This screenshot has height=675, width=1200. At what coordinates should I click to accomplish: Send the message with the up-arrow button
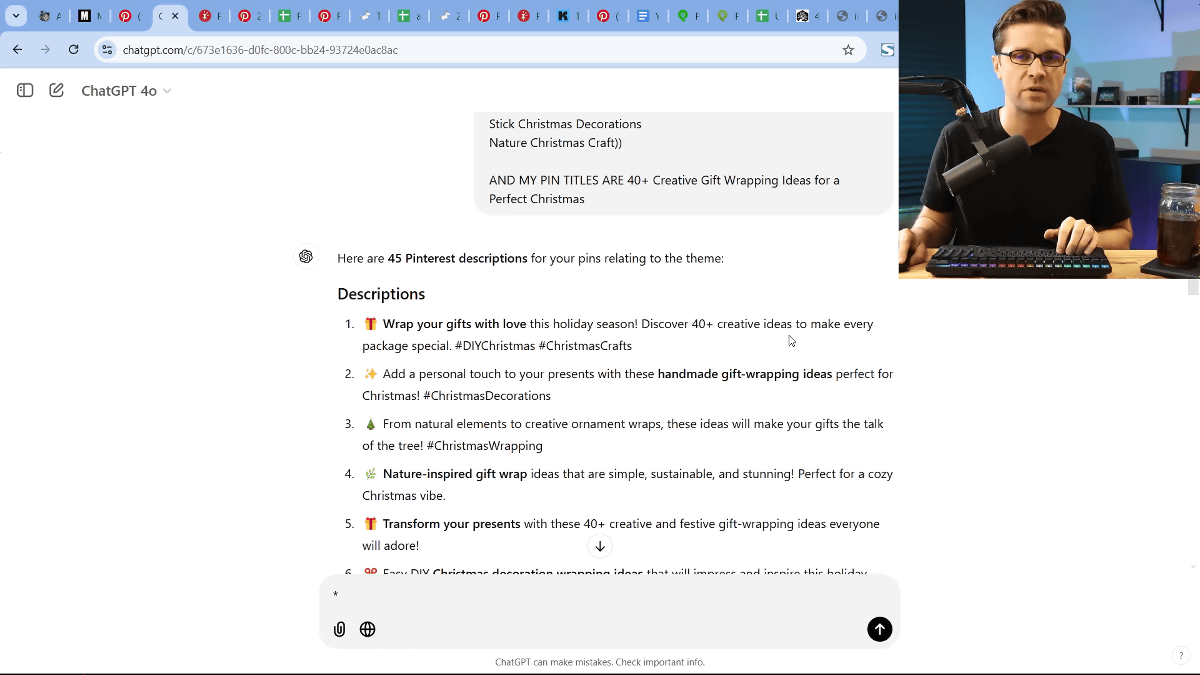[x=879, y=629]
